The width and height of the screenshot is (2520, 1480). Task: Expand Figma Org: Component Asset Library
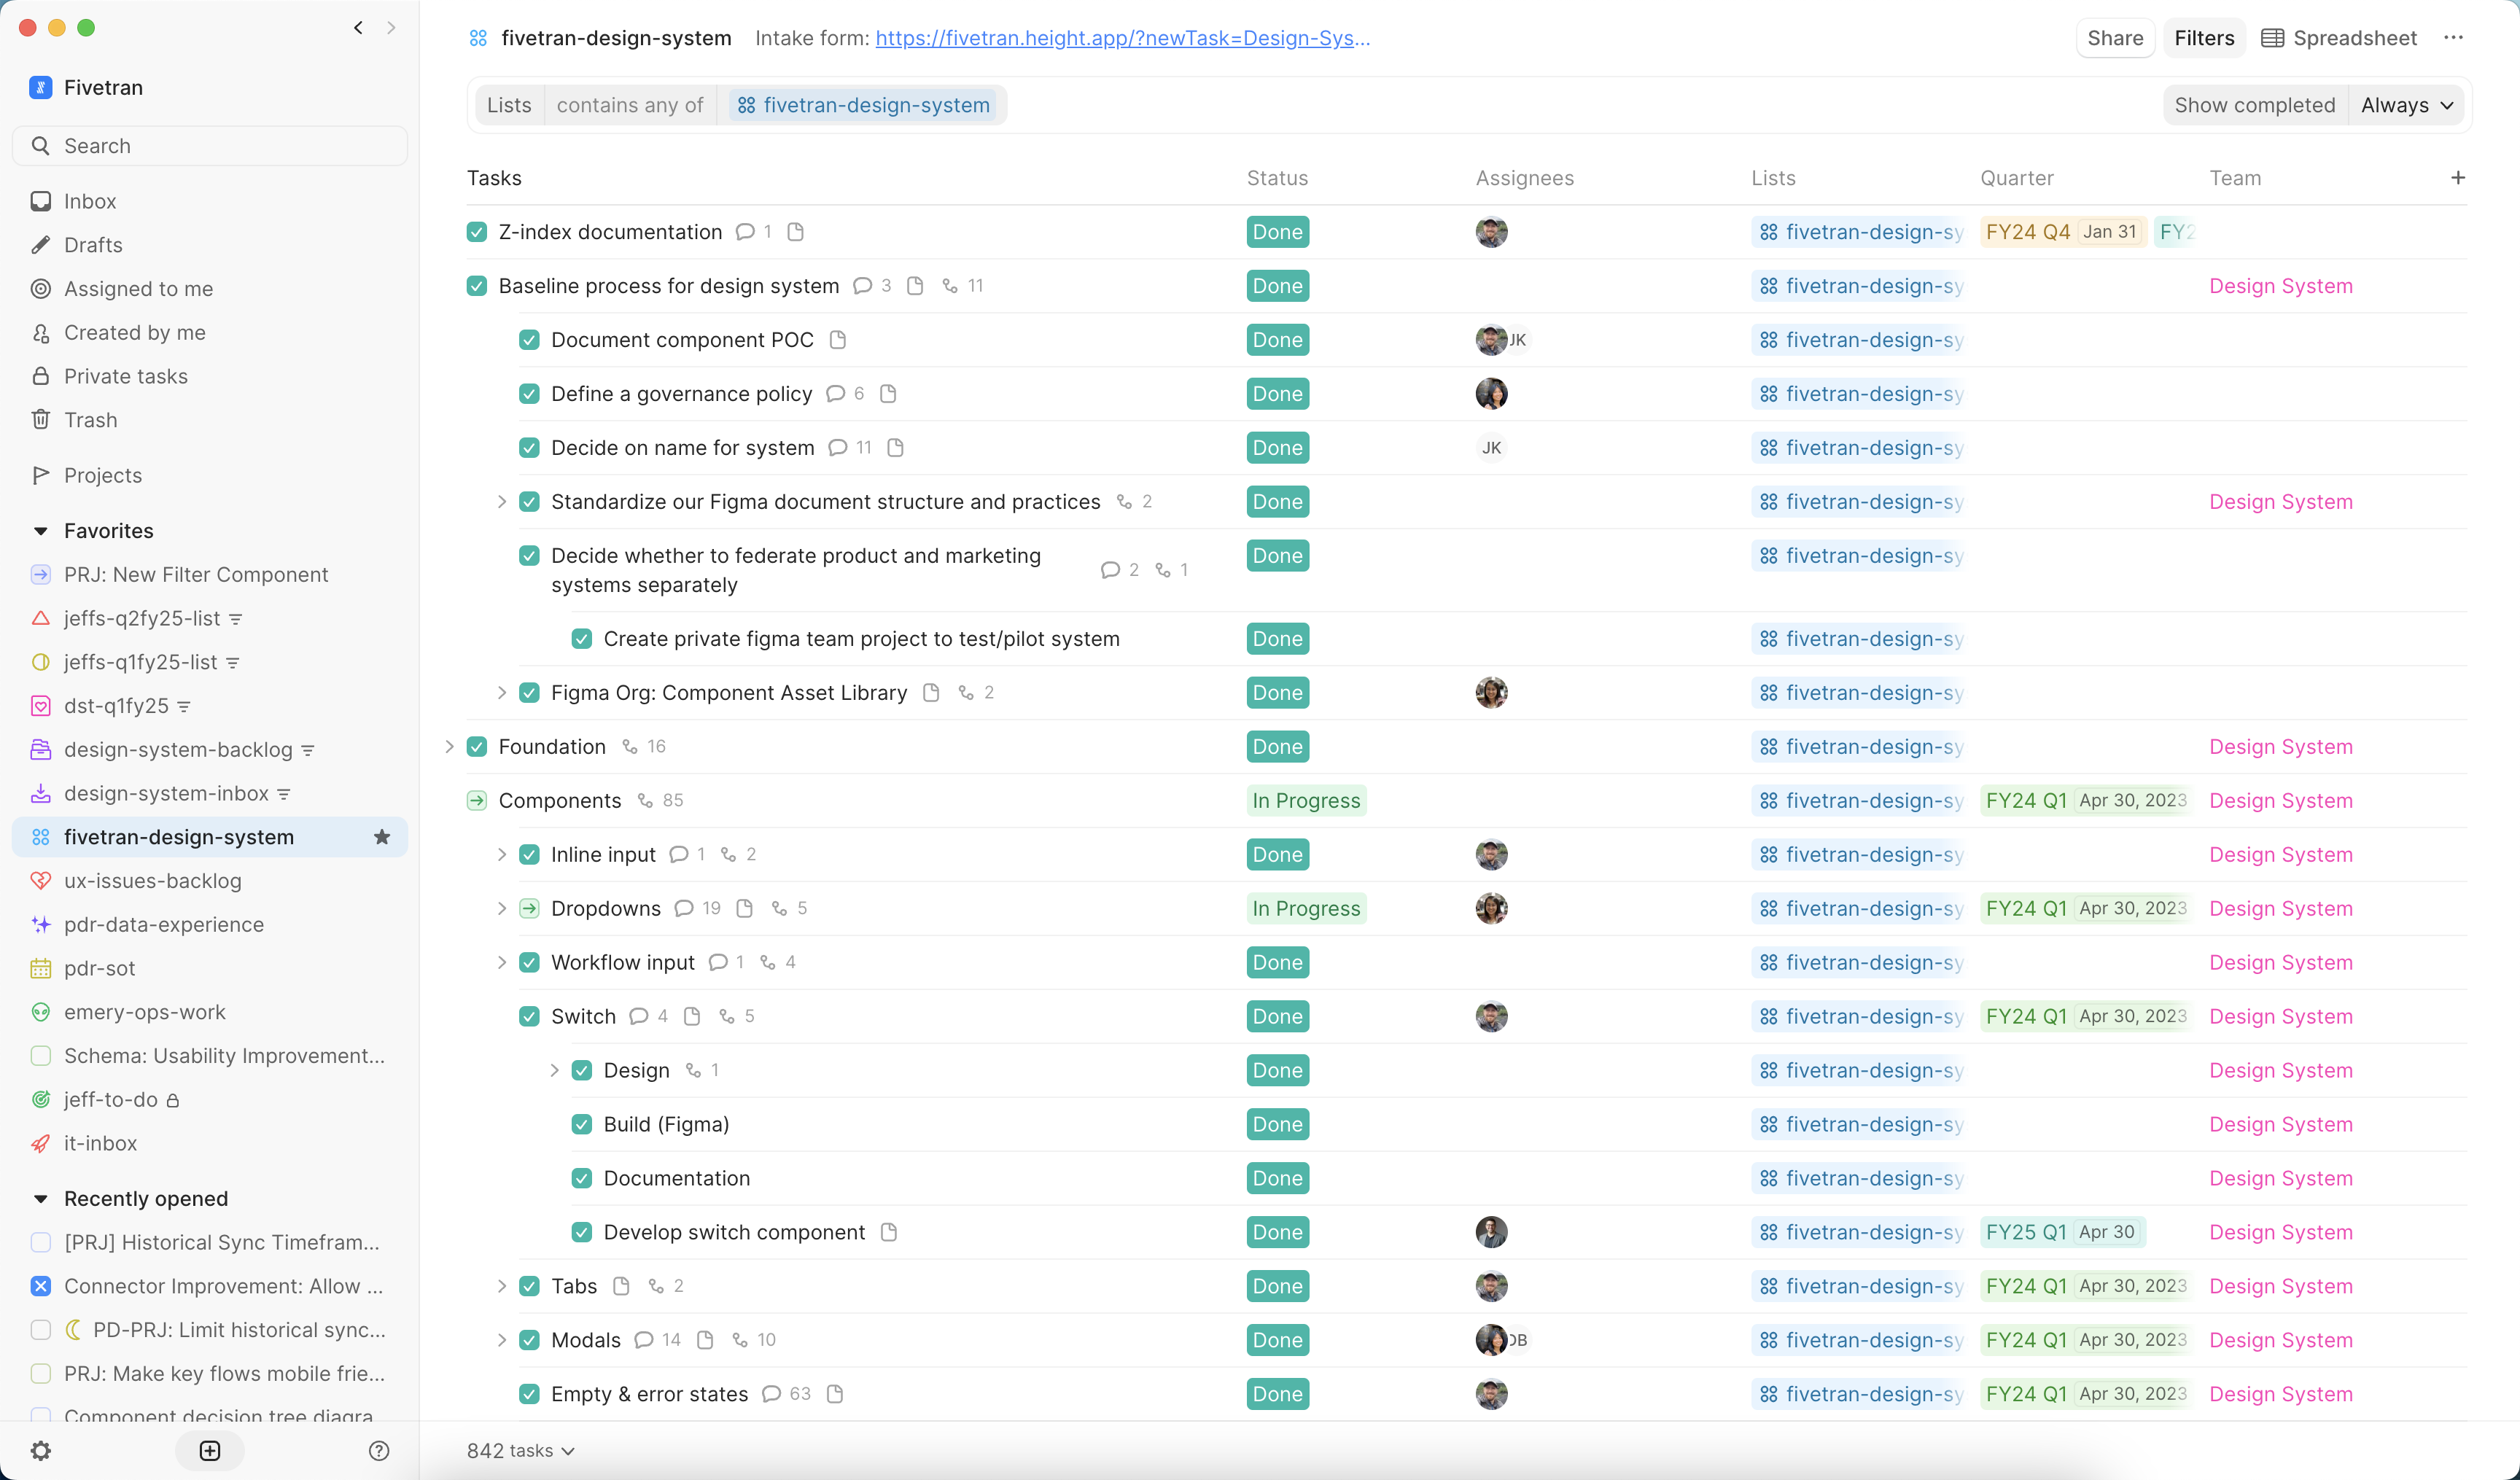[502, 693]
